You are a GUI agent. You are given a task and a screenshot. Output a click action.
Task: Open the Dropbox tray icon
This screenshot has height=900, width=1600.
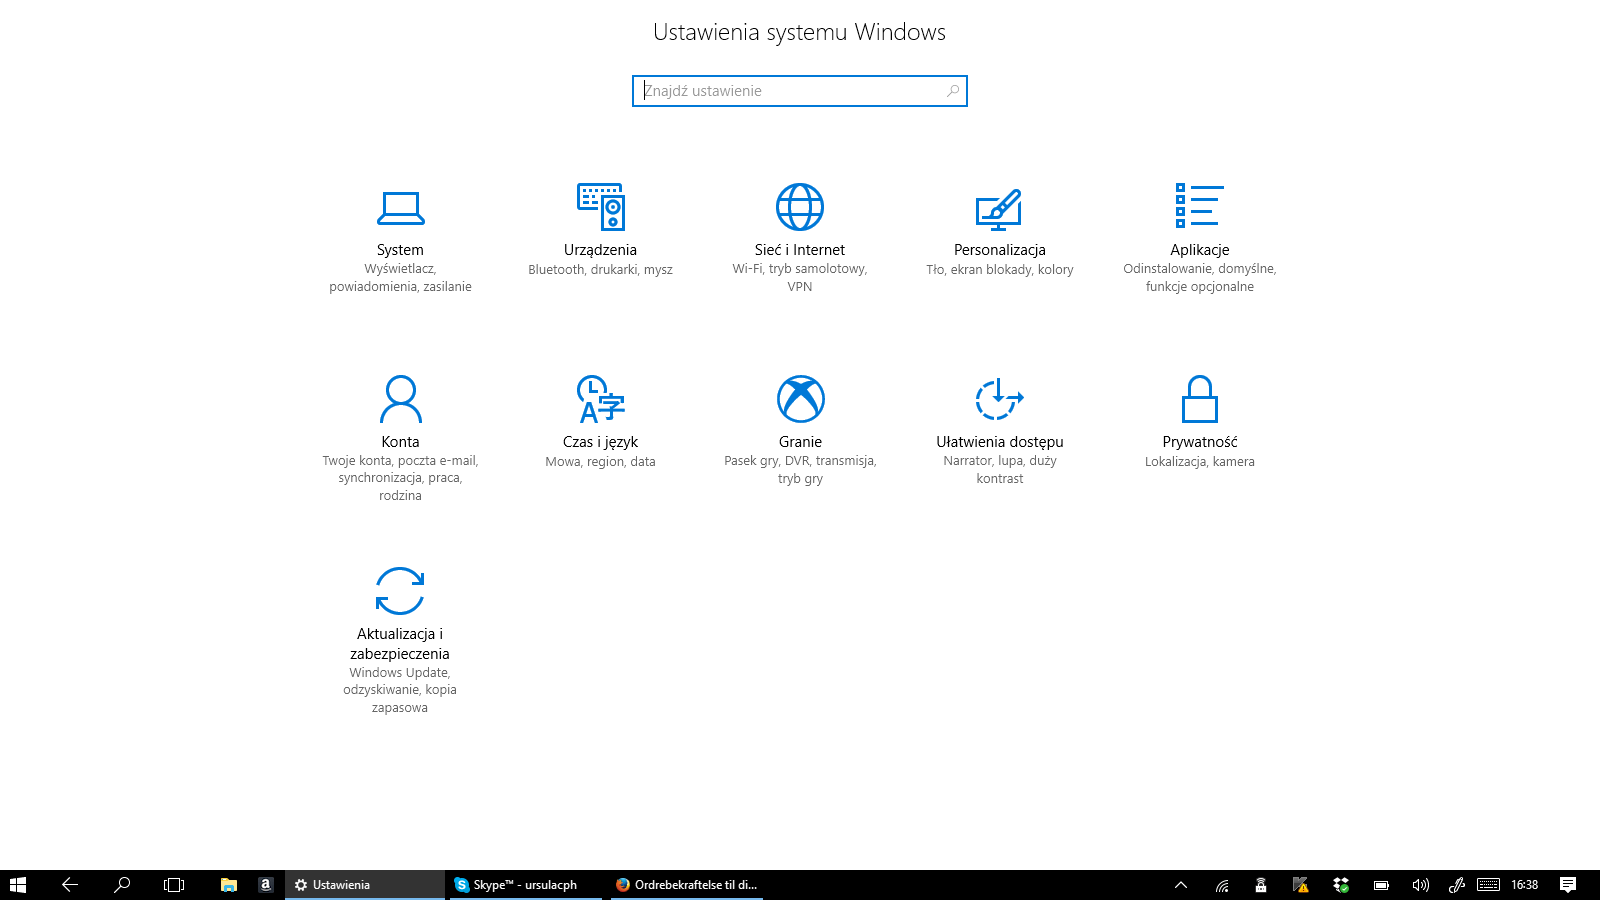point(1341,885)
